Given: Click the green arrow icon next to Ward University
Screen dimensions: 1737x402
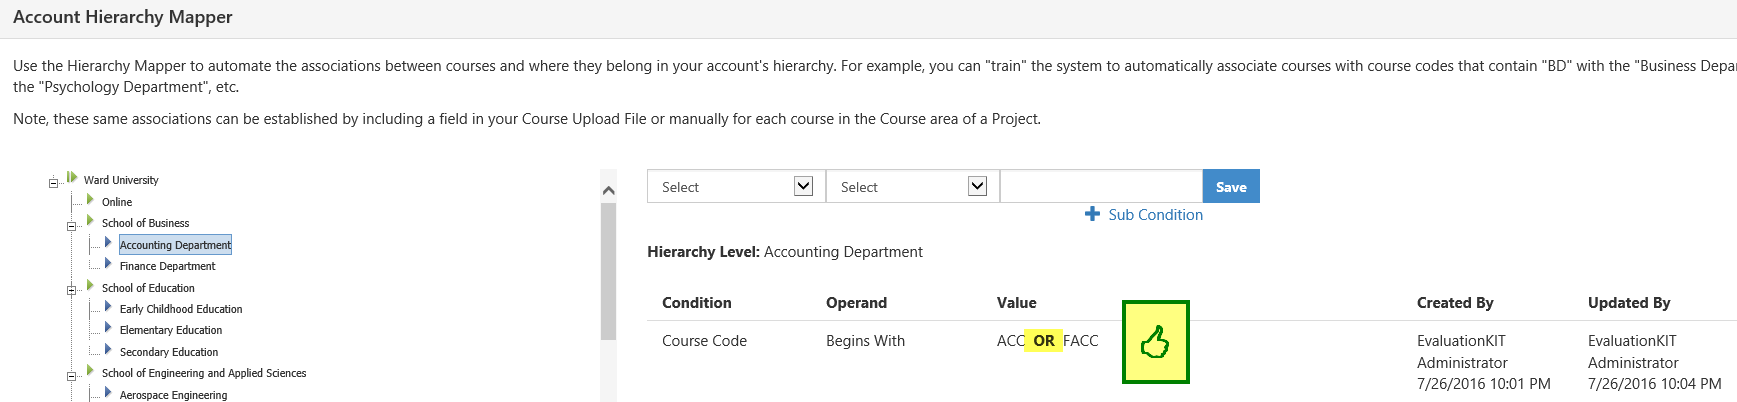Looking at the screenshot, I should (x=72, y=178).
